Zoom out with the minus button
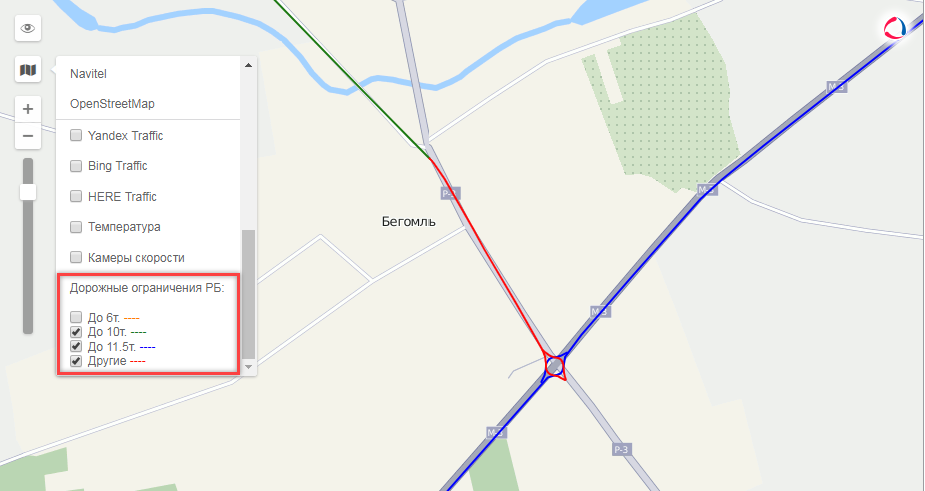The width and height of the screenshot is (925, 491). pyautogui.click(x=28, y=136)
